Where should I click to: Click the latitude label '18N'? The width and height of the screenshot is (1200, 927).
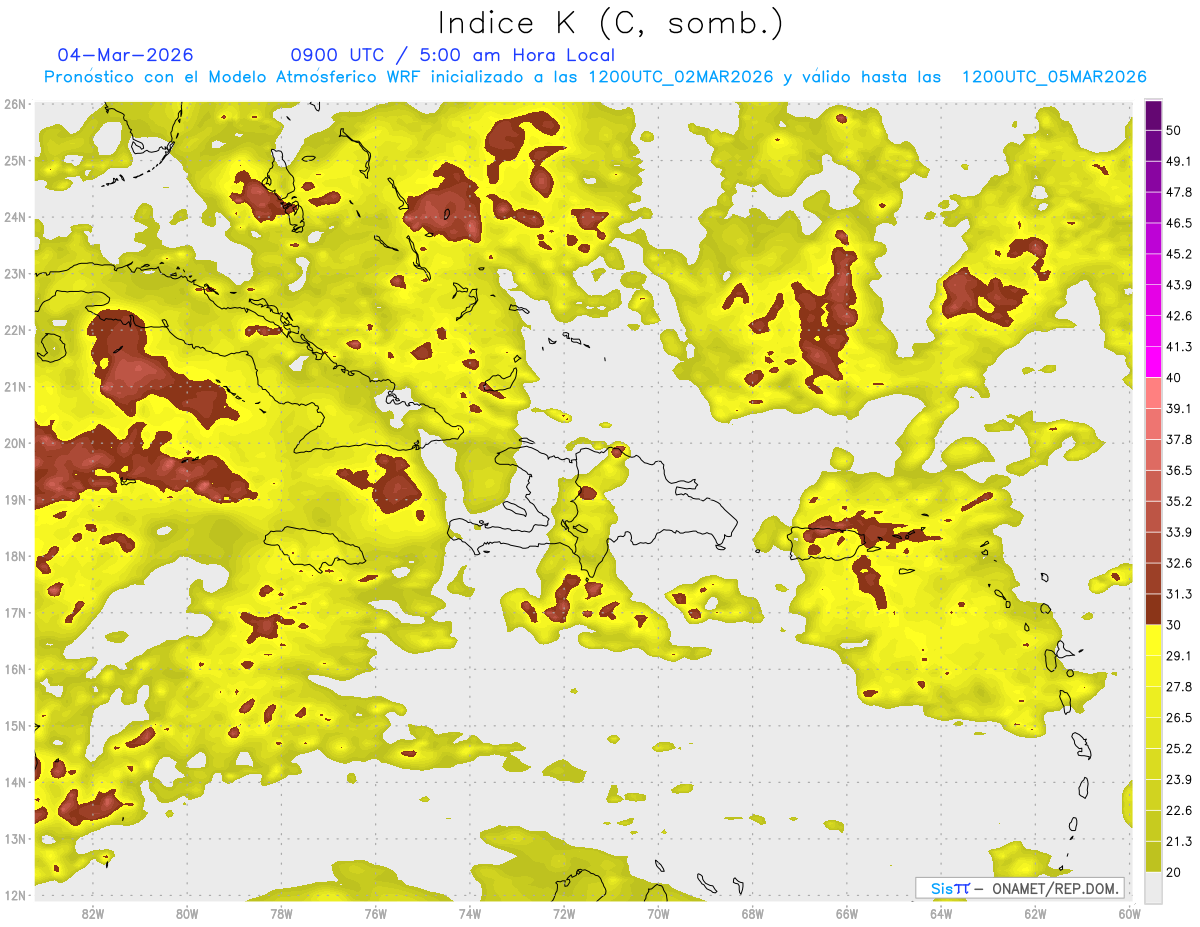pyautogui.click(x=15, y=556)
